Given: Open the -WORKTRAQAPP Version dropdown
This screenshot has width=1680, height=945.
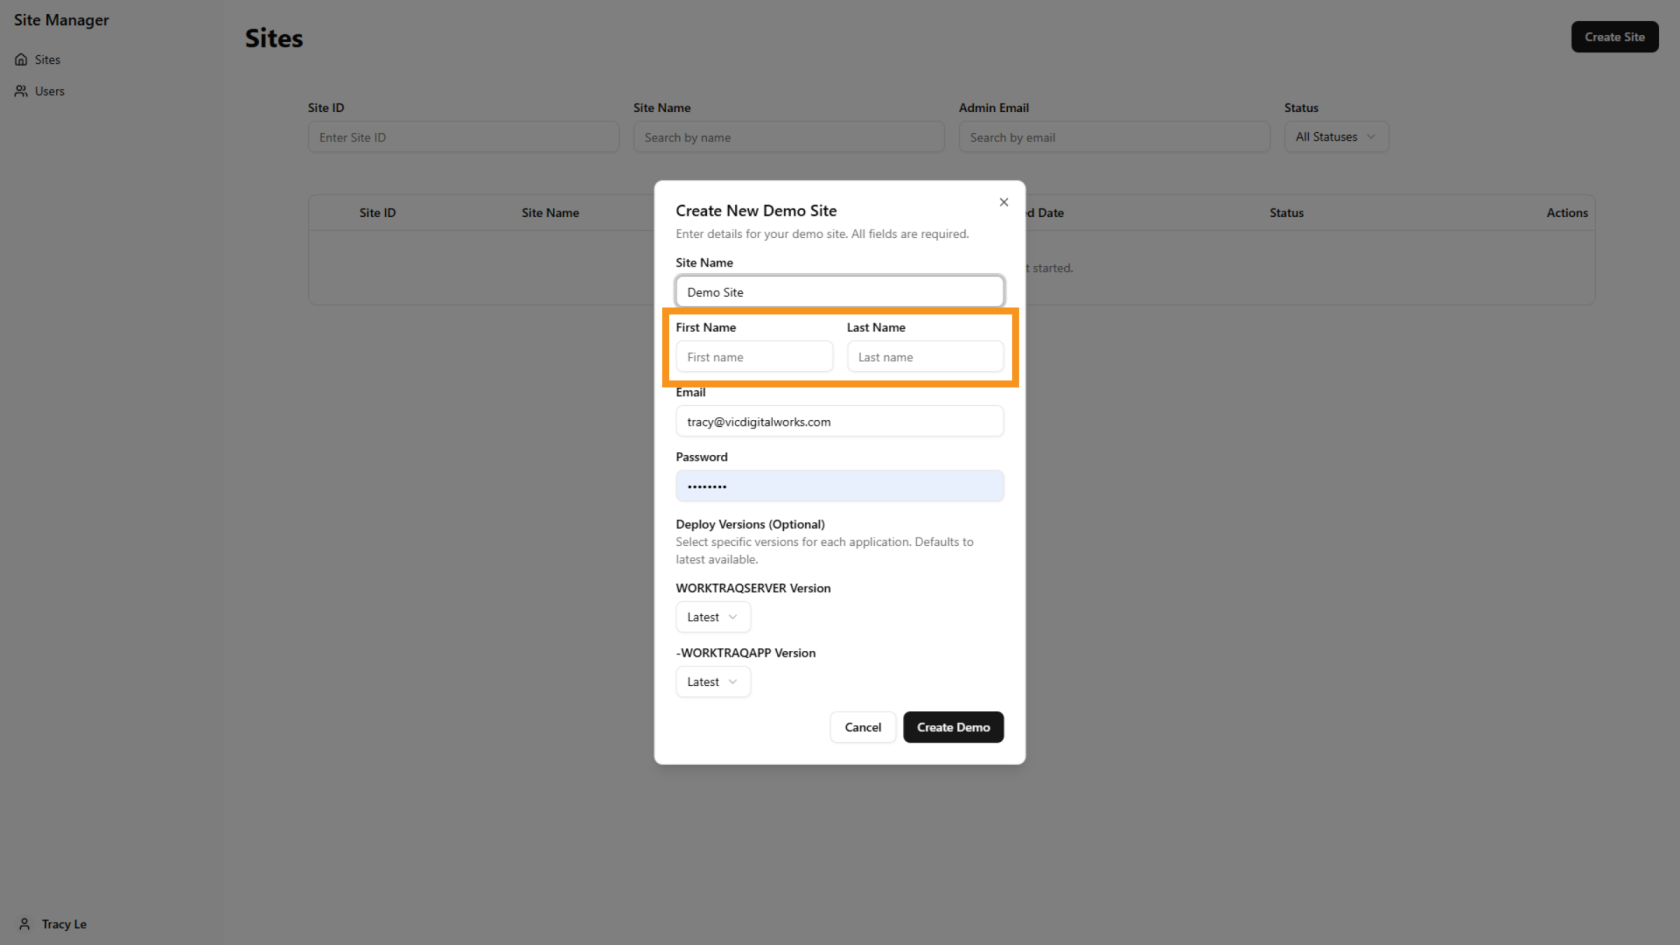Looking at the screenshot, I should [x=712, y=682].
